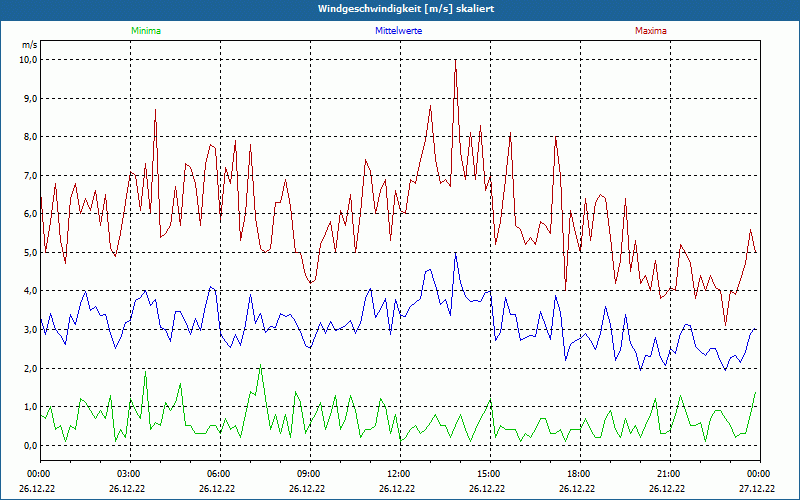The height and width of the screenshot is (500, 800).
Task: Click the 9,0 y-axis value
Action: (x=31, y=98)
